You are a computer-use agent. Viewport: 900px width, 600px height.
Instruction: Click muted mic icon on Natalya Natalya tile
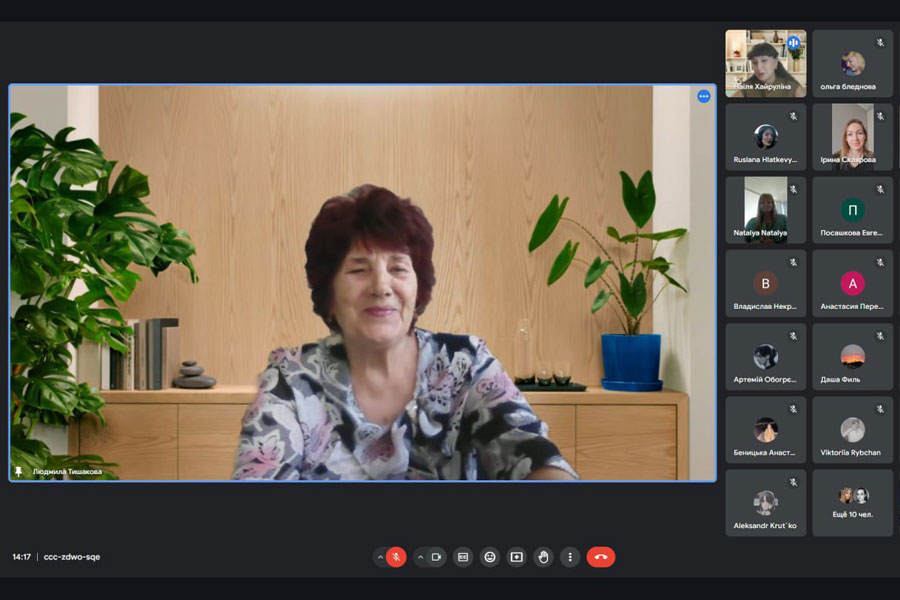[793, 189]
